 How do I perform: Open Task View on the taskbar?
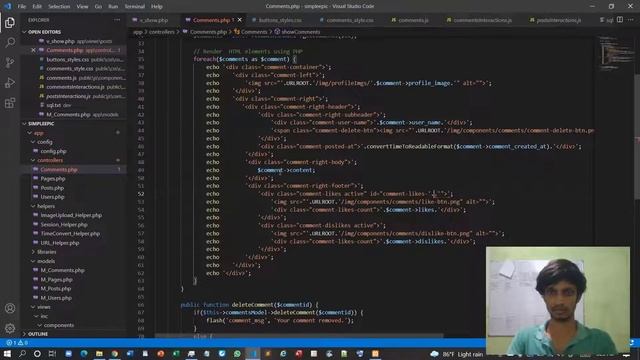tap(52, 354)
